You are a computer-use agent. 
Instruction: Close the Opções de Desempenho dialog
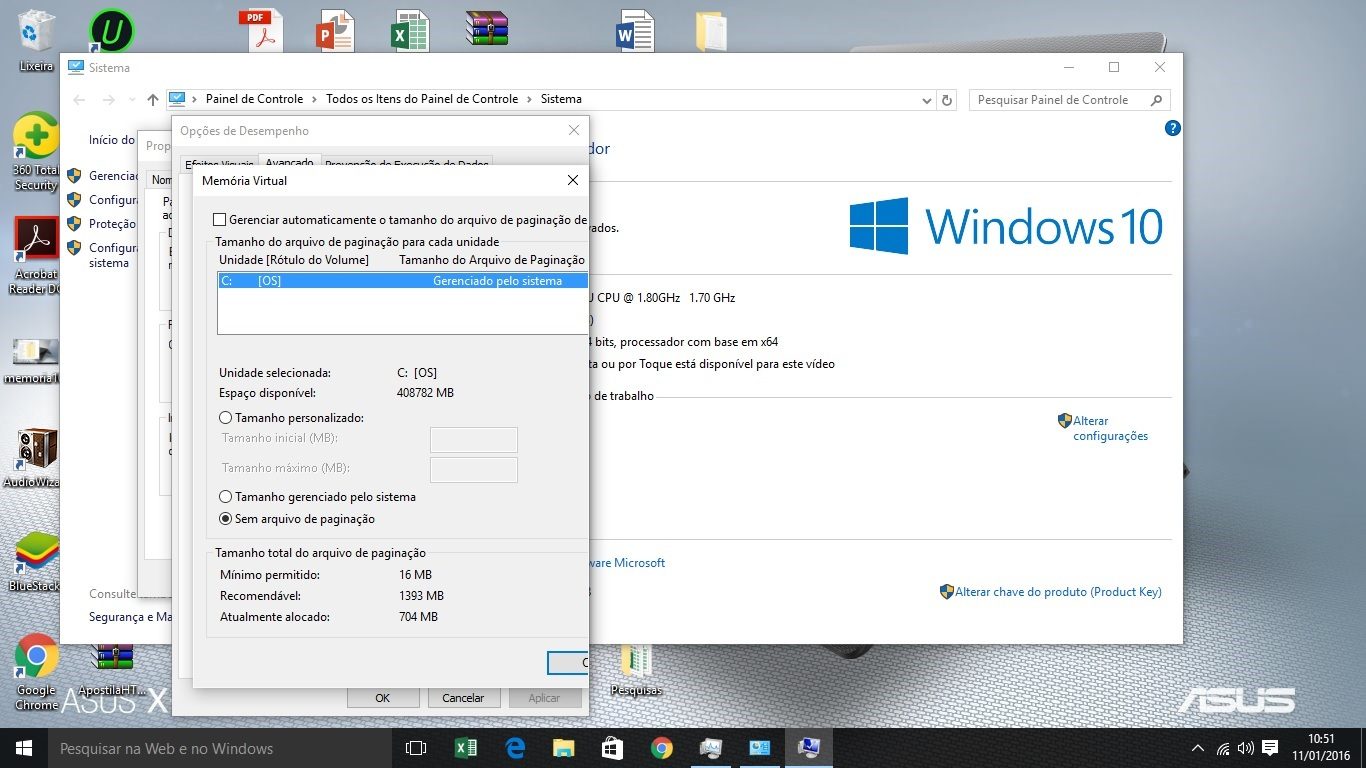click(574, 130)
